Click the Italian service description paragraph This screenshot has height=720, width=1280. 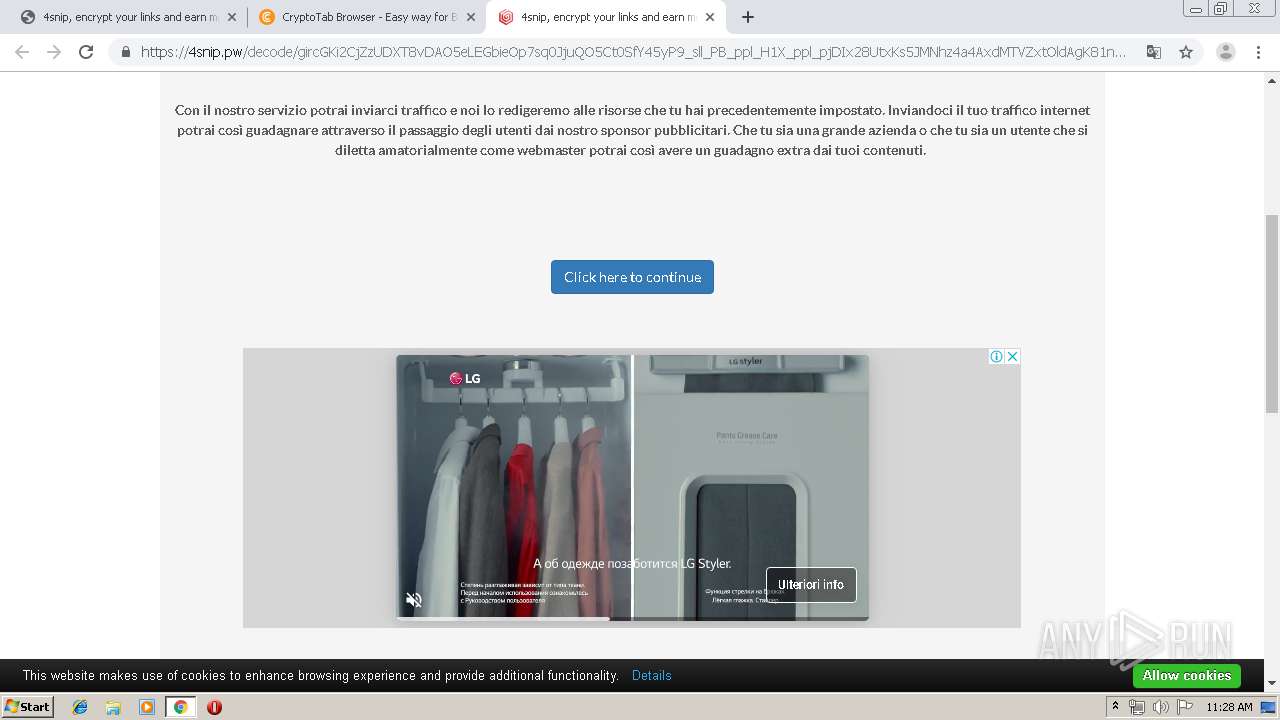632,130
